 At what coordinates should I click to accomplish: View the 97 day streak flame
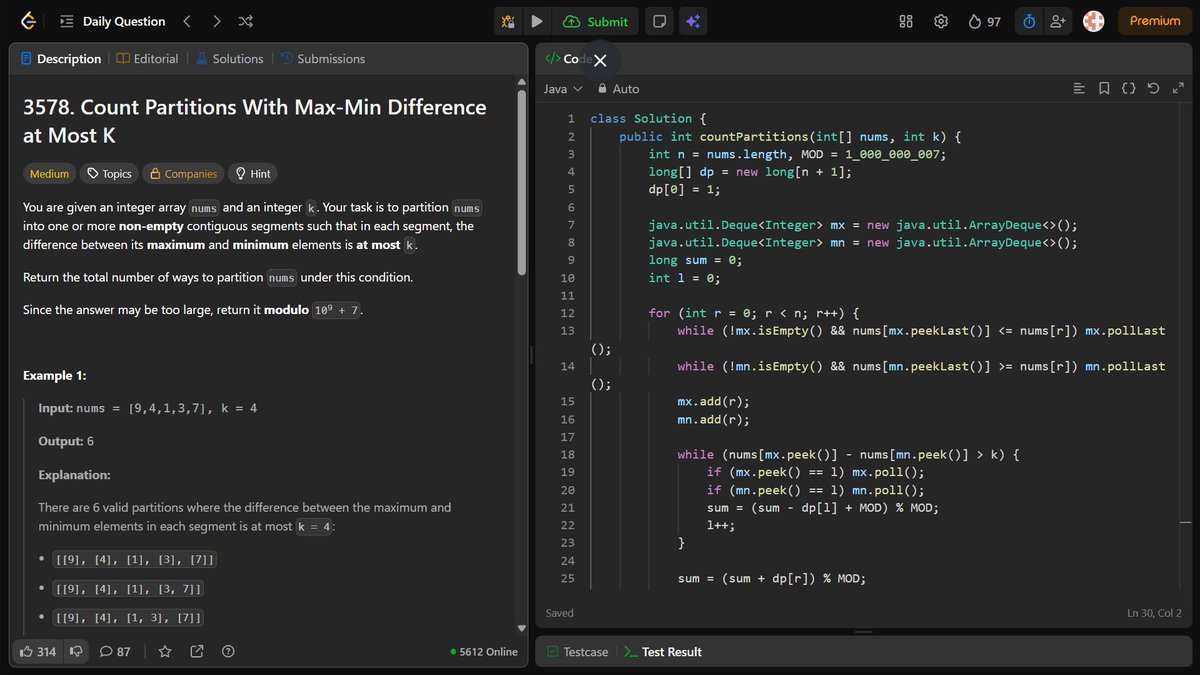(985, 21)
